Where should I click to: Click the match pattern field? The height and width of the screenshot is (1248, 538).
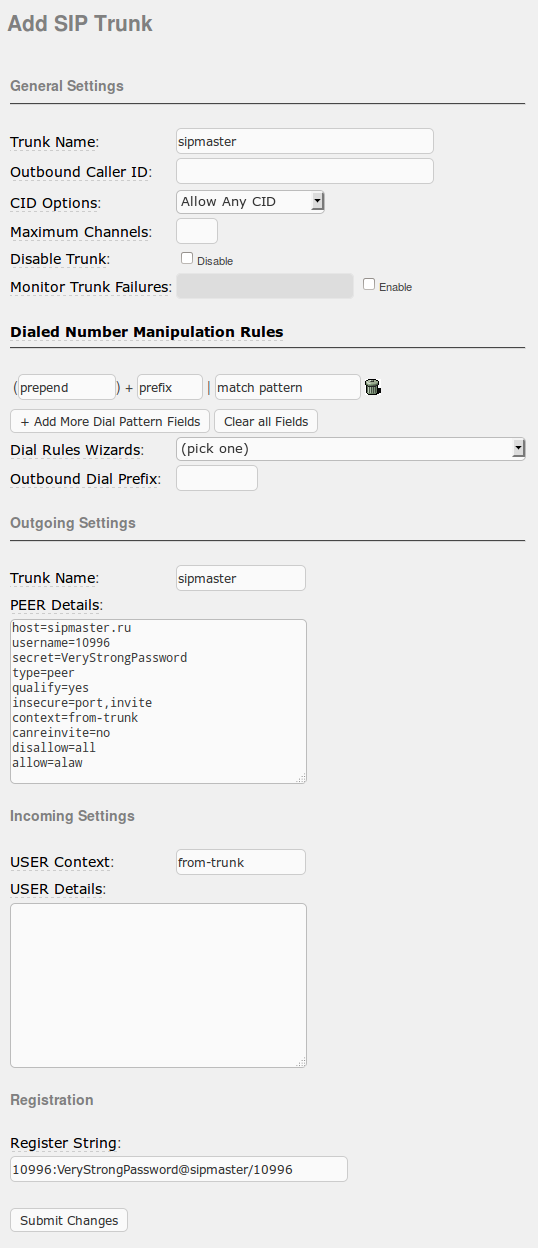coord(288,387)
